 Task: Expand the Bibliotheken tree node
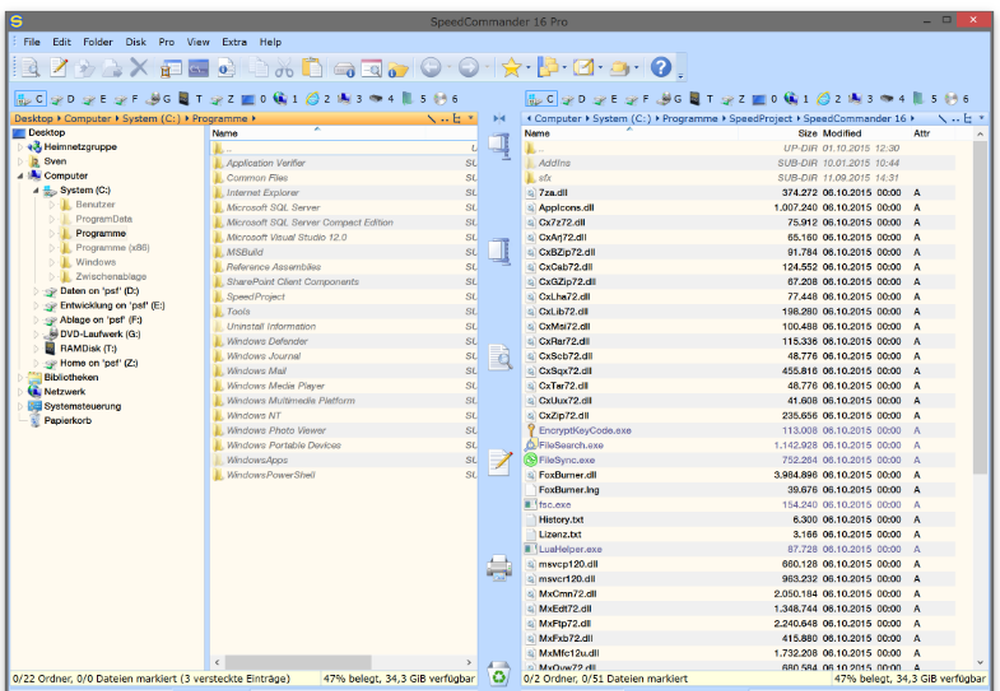20,378
